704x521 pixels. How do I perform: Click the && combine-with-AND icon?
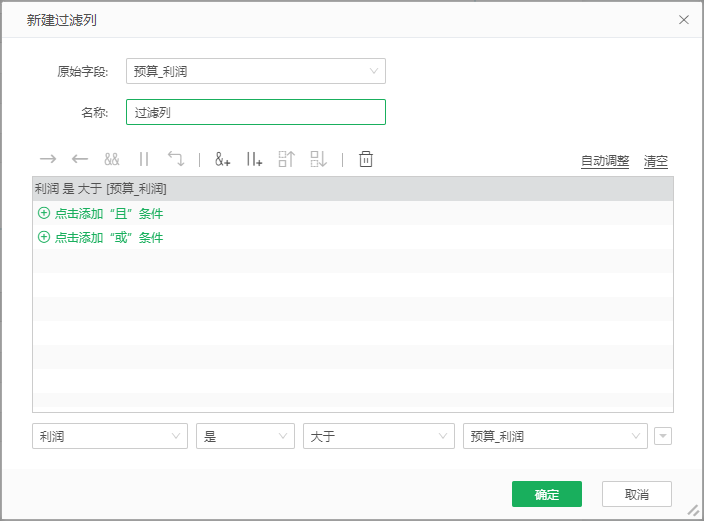click(x=112, y=159)
